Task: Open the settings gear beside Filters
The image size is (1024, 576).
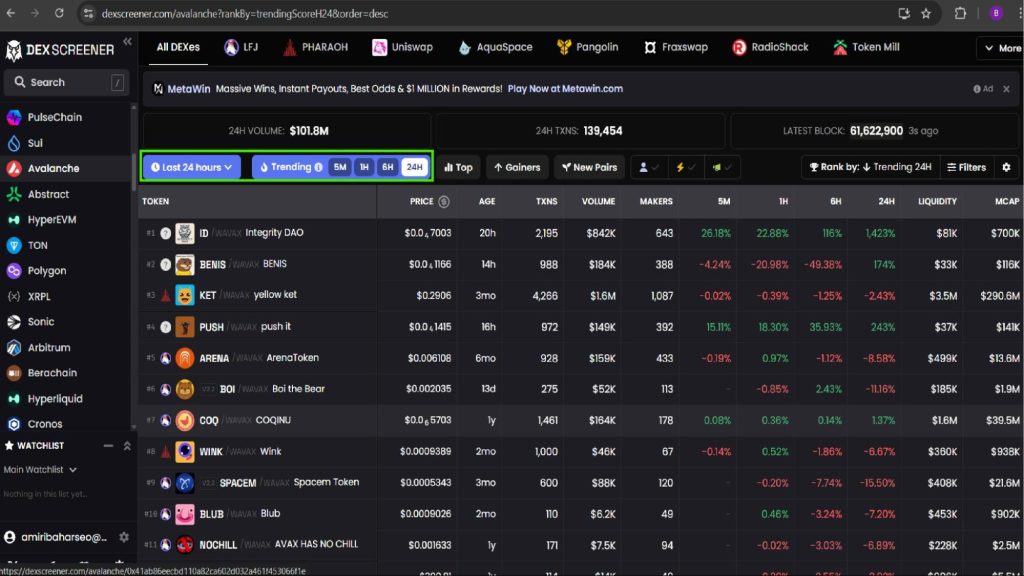Action: [x=1006, y=167]
